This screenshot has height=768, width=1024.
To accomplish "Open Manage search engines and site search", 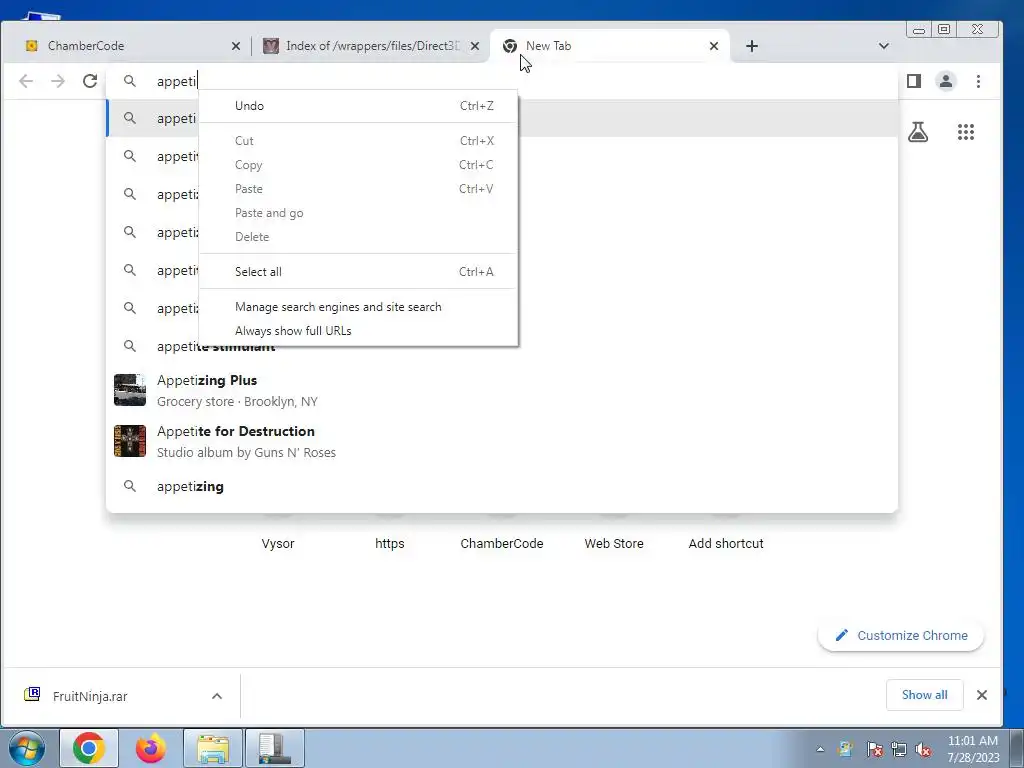I will point(358,307).
